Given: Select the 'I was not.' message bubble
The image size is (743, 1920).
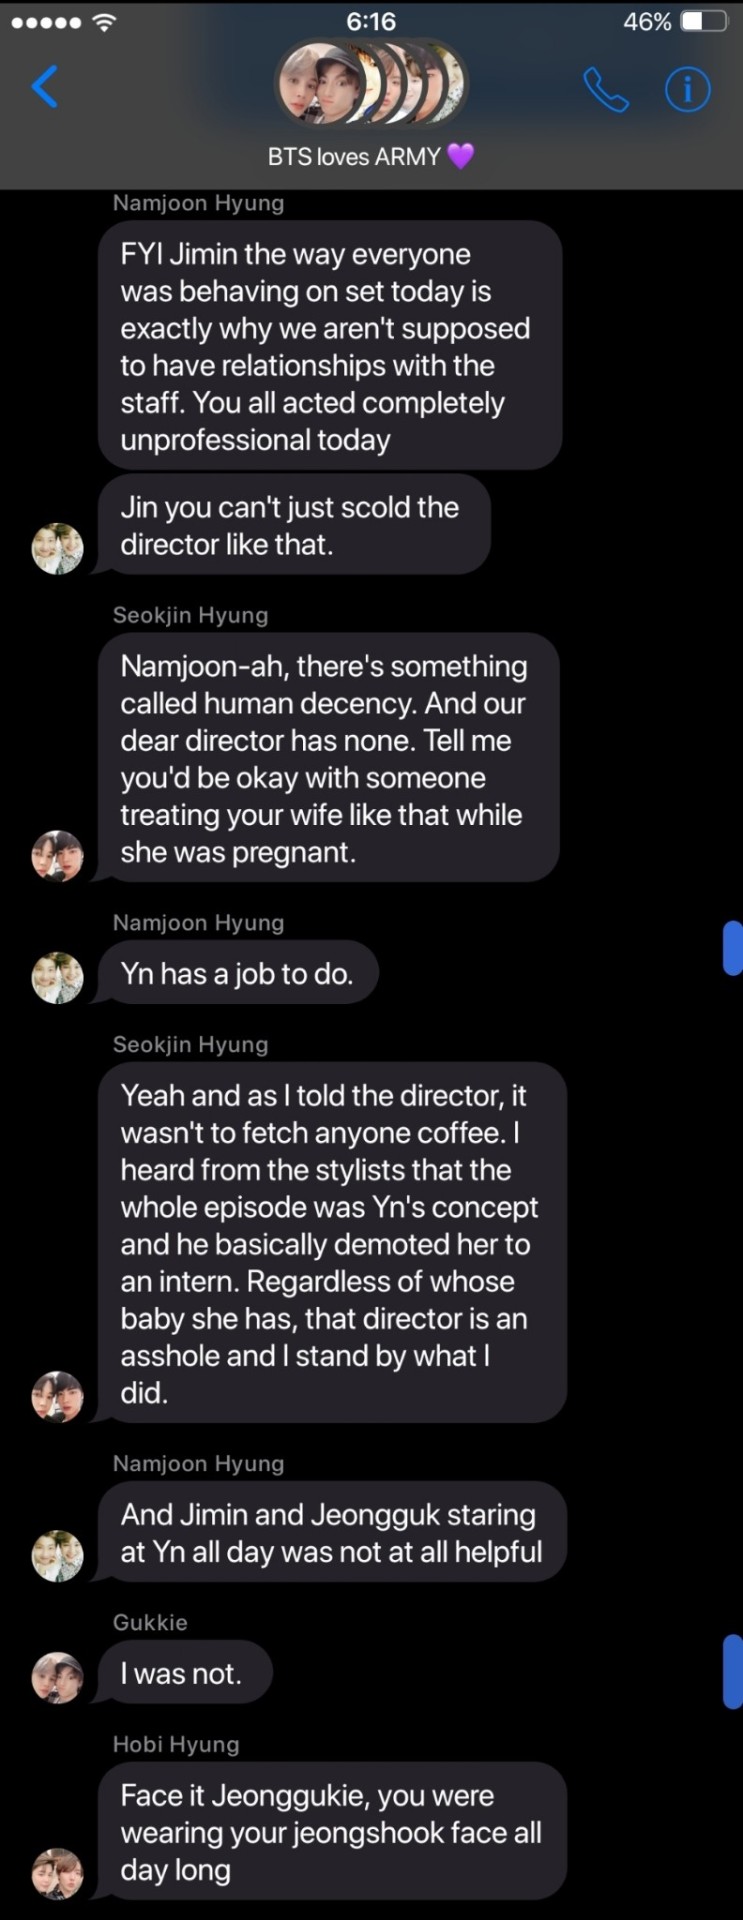Looking at the screenshot, I should coord(184,1673).
